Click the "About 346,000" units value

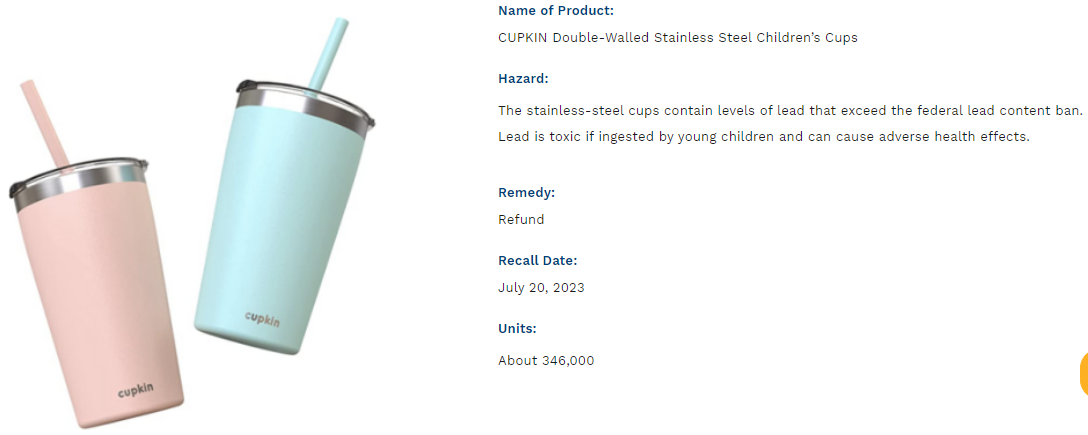[x=546, y=361]
